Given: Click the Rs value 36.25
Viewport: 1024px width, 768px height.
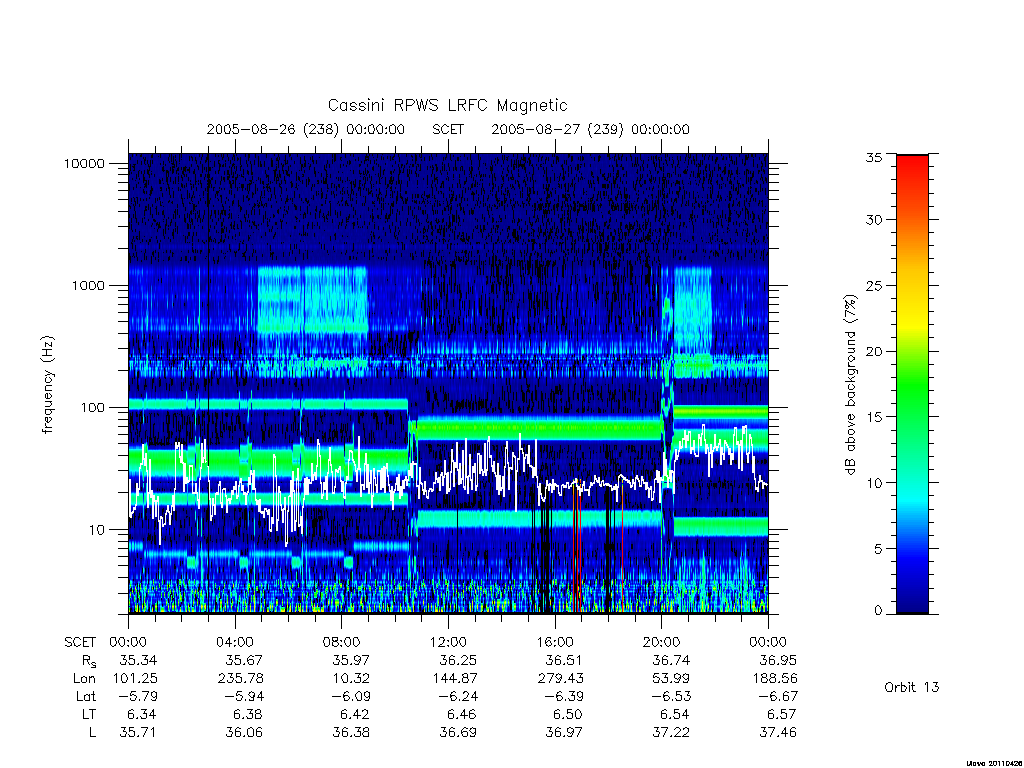Looking at the screenshot, I should (457, 660).
